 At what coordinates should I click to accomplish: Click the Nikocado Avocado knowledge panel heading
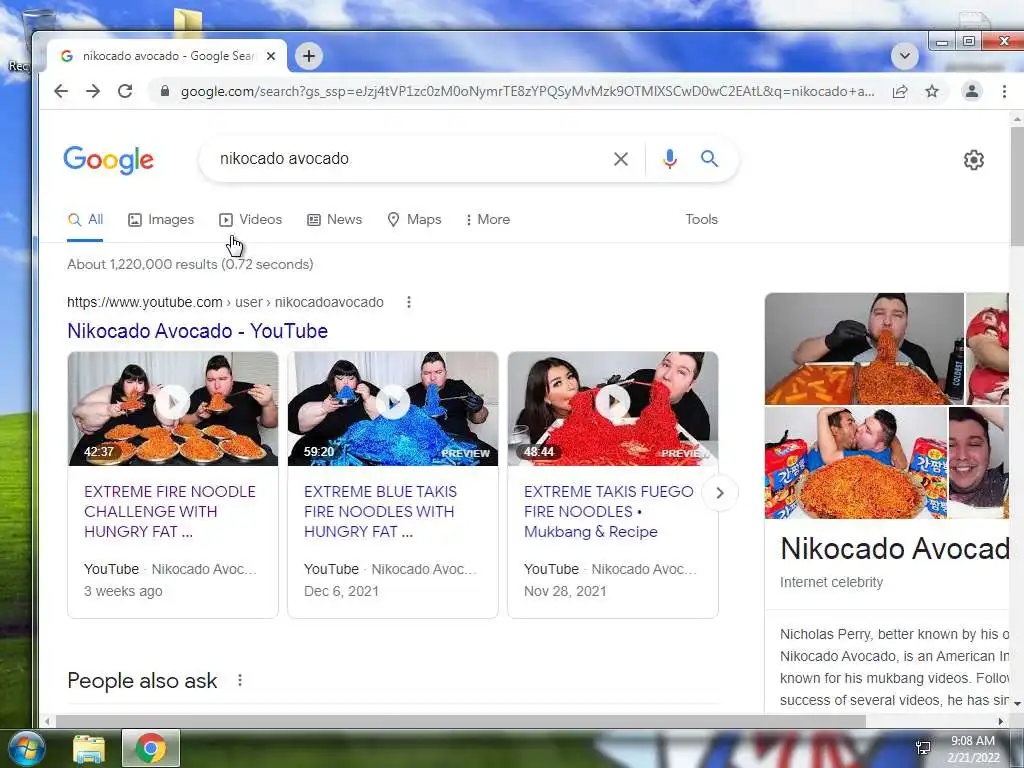[x=894, y=549]
